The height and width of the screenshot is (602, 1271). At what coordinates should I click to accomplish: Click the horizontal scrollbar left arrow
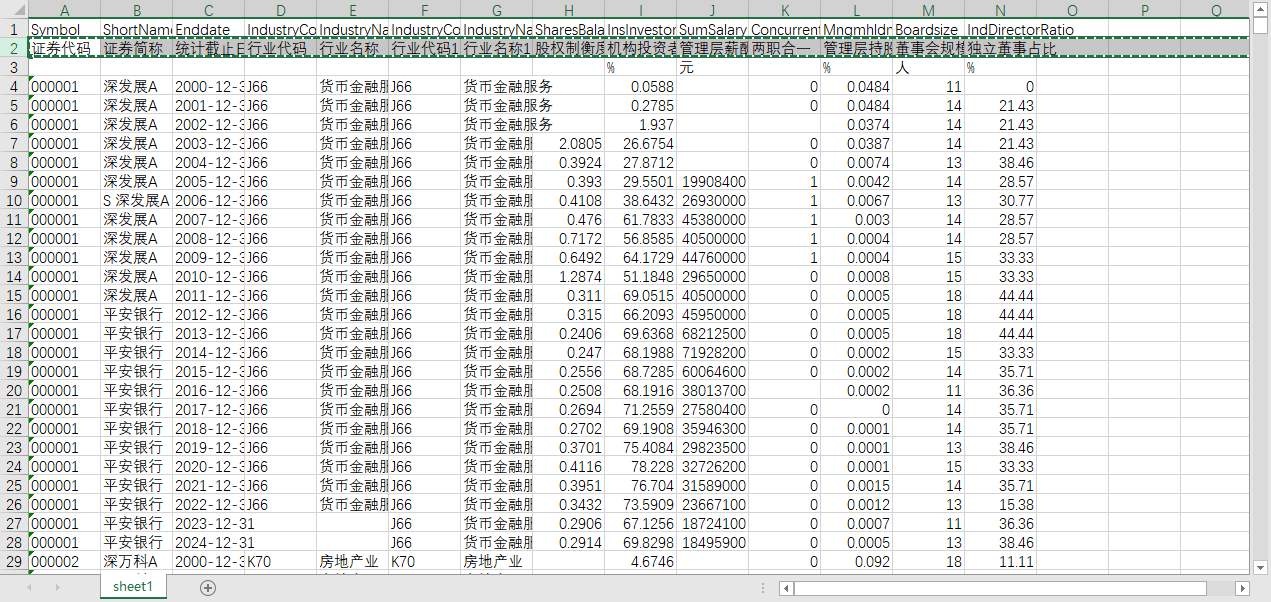coord(786,588)
